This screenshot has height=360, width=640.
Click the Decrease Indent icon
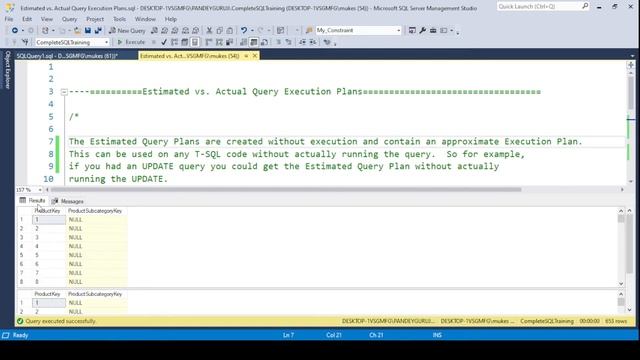[x=302, y=42]
